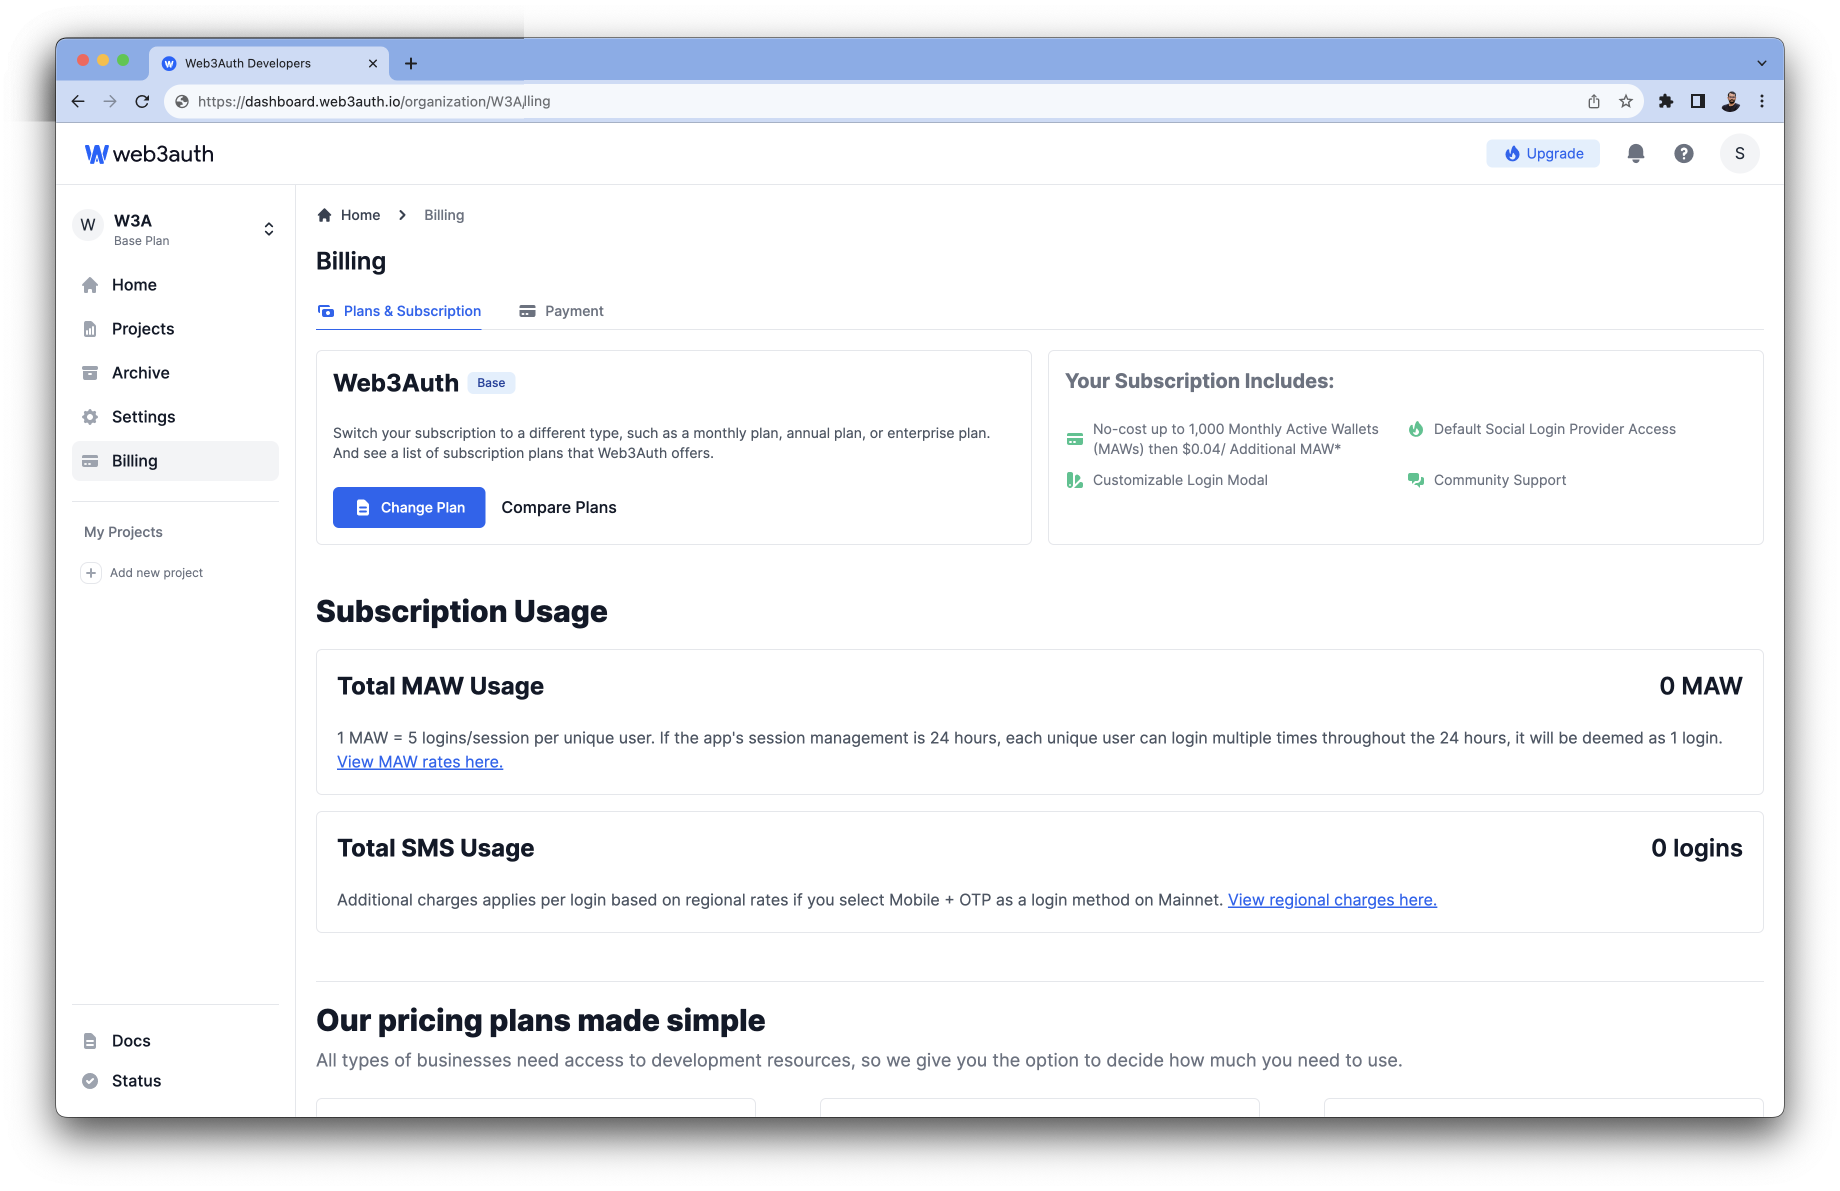Click the plus icon for Add new project
This screenshot has height=1191, width=1840.
pos(91,573)
